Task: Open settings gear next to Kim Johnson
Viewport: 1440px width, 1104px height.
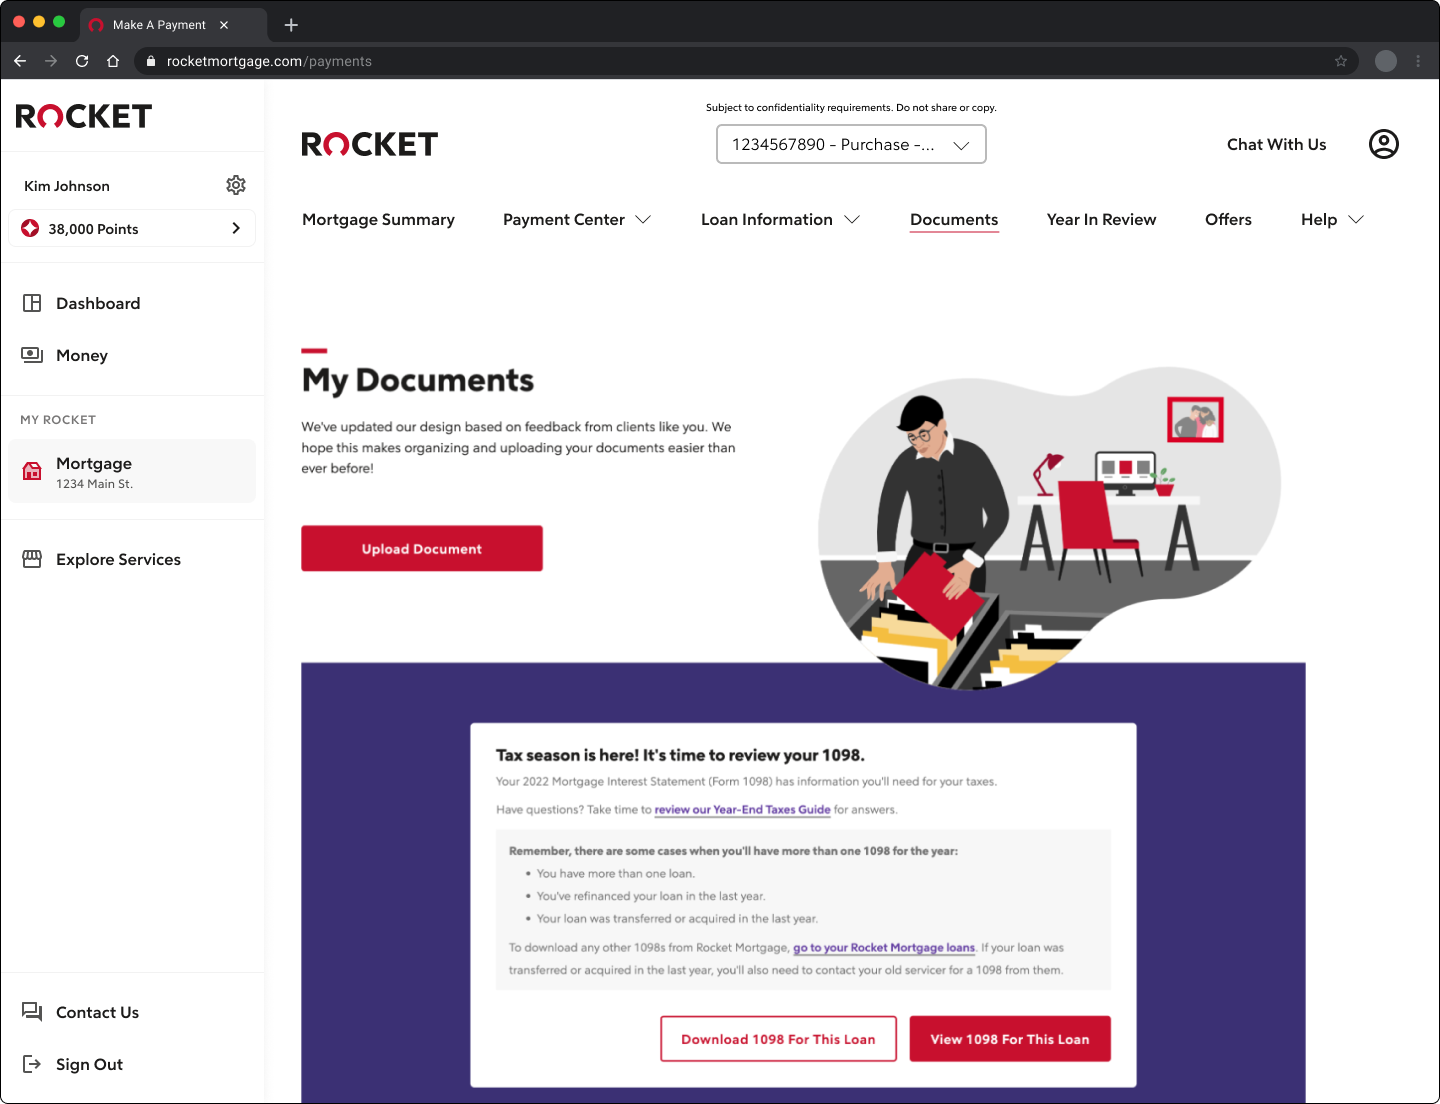Action: coord(236,185)
